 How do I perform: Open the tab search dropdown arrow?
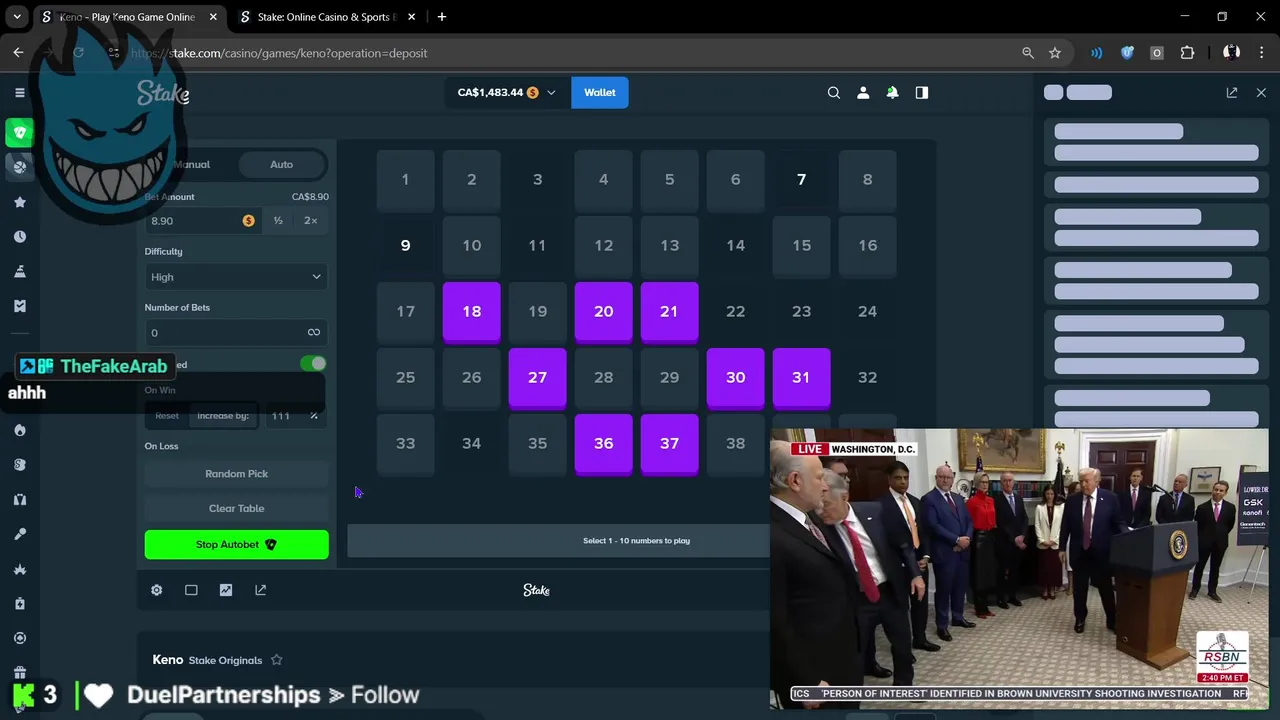[17, 17]
